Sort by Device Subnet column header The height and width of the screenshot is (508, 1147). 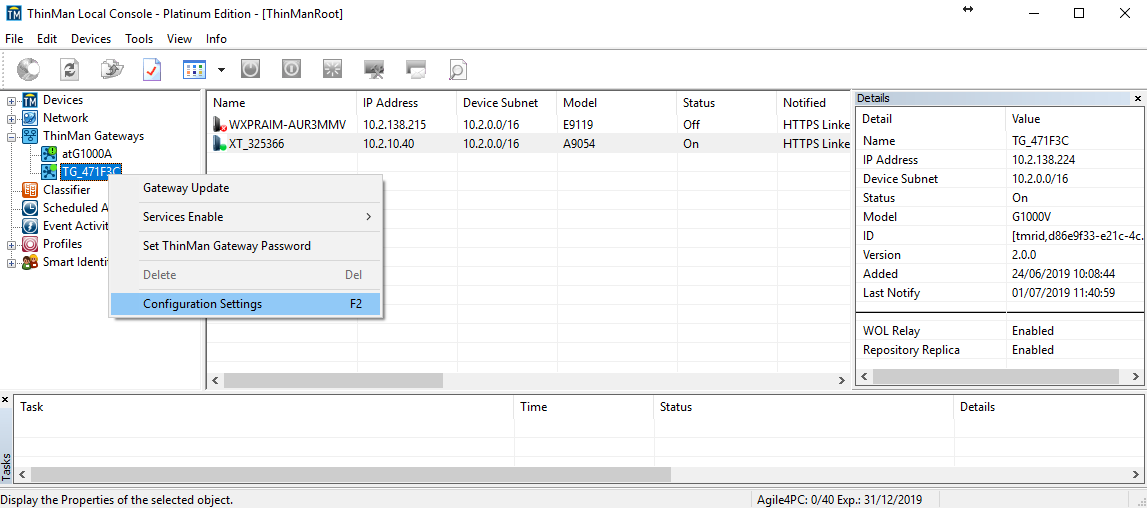pos(508,103)
